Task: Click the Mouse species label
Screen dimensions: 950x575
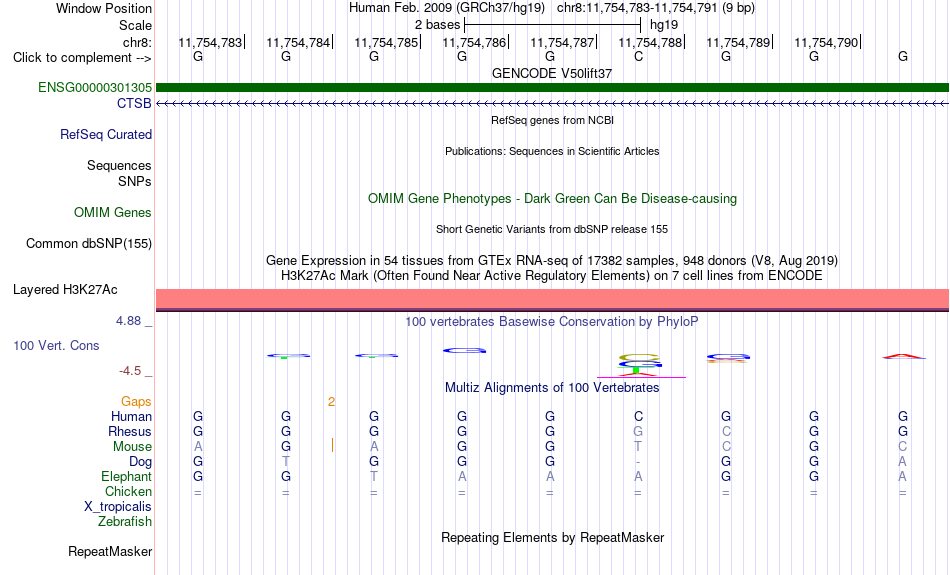Action: [x=132, y=447]
